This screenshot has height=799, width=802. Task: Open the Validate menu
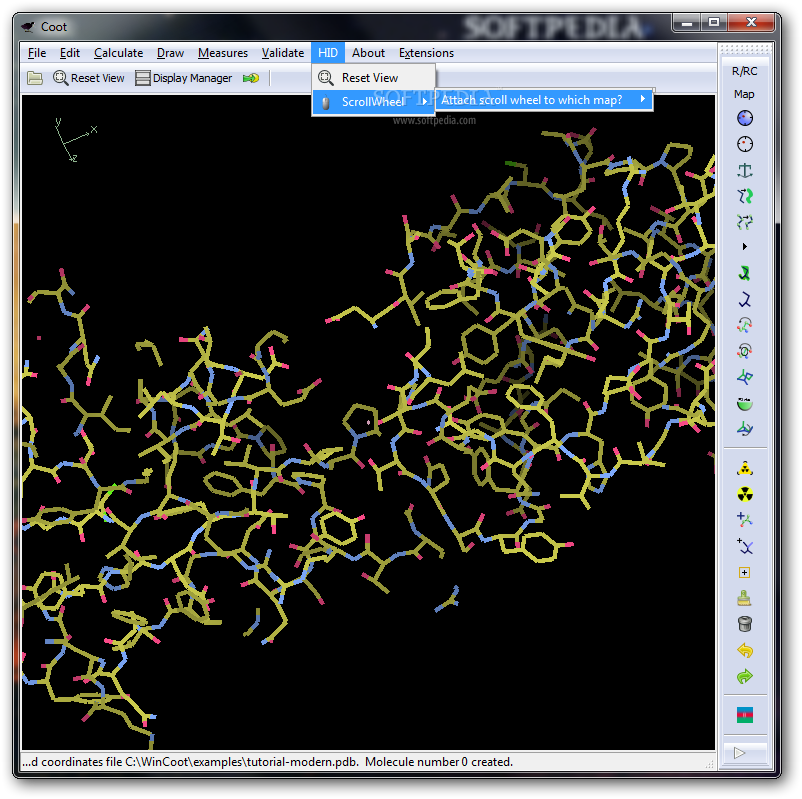(283, 53)
